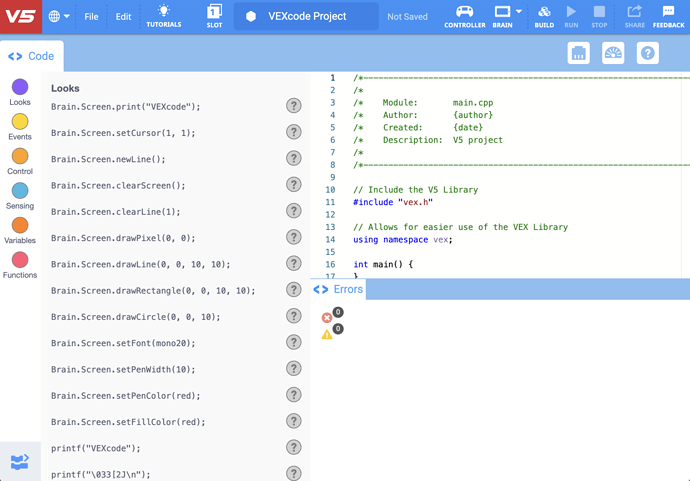Click the Share icon
This screenshot has width=690, height=481.
(x=635, y=16)
